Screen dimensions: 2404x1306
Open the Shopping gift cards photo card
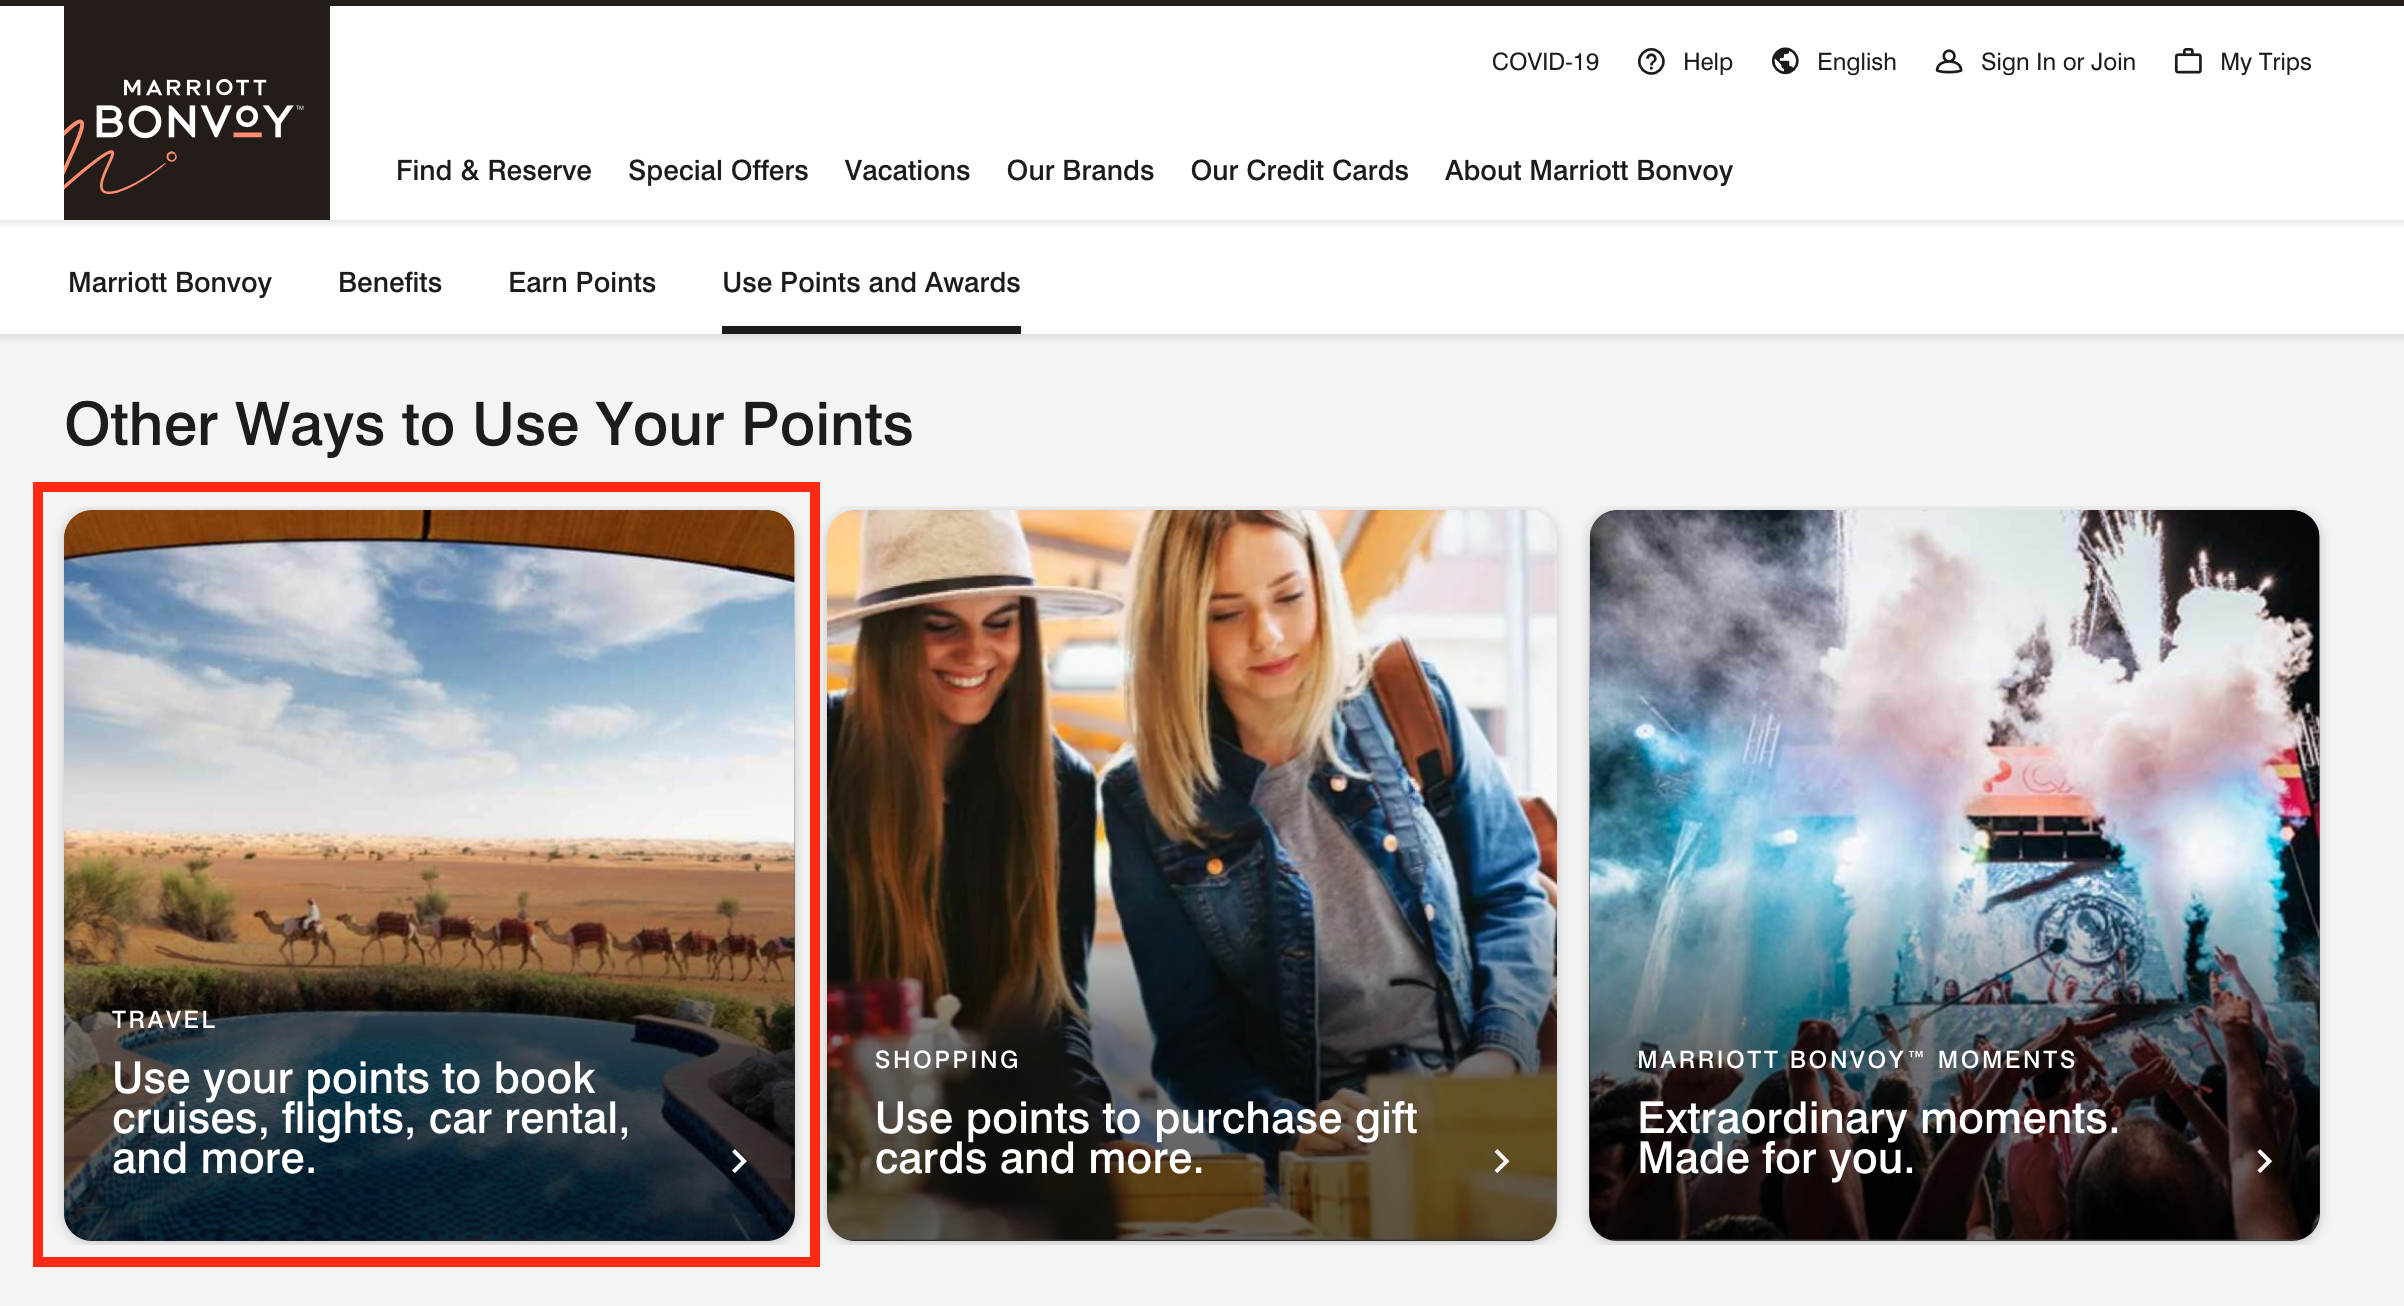[1192, 875]
